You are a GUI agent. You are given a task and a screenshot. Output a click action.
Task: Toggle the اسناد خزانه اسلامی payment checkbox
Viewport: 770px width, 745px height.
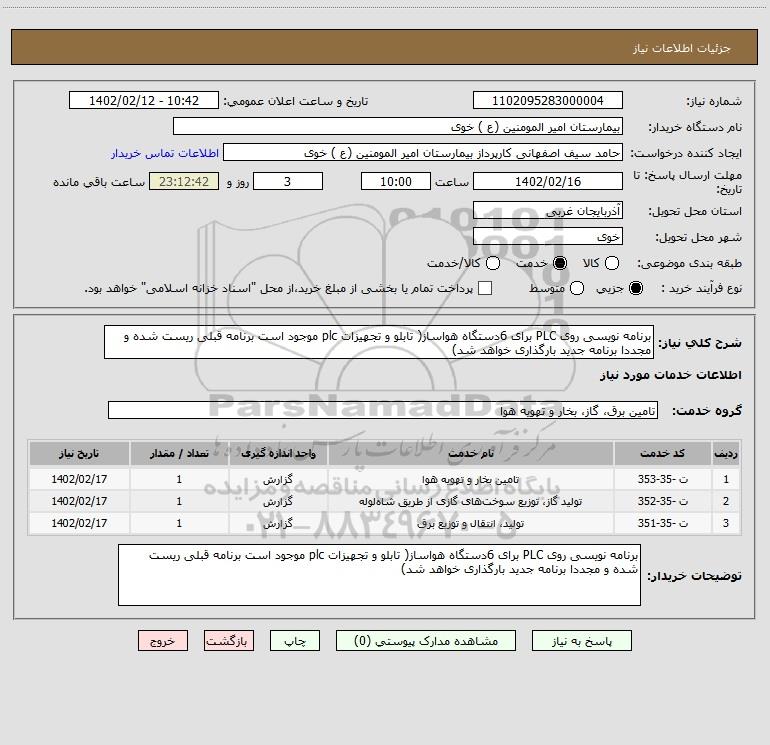point(485,288)
